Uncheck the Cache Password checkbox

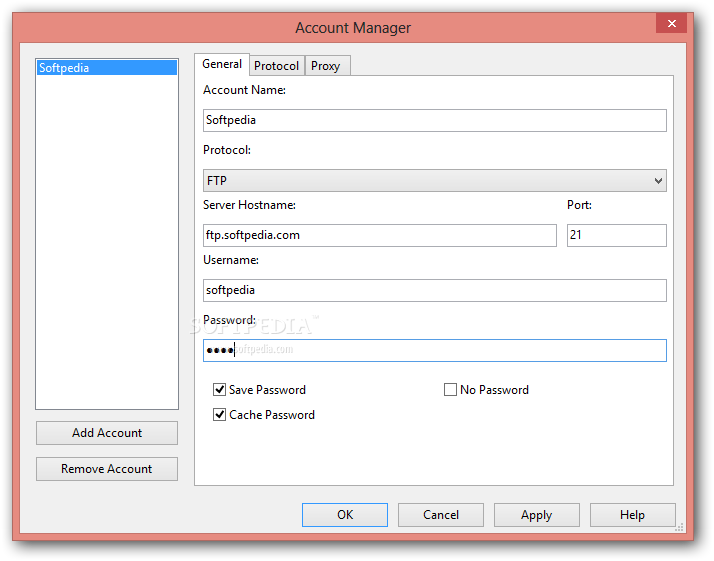coord(219,415)
